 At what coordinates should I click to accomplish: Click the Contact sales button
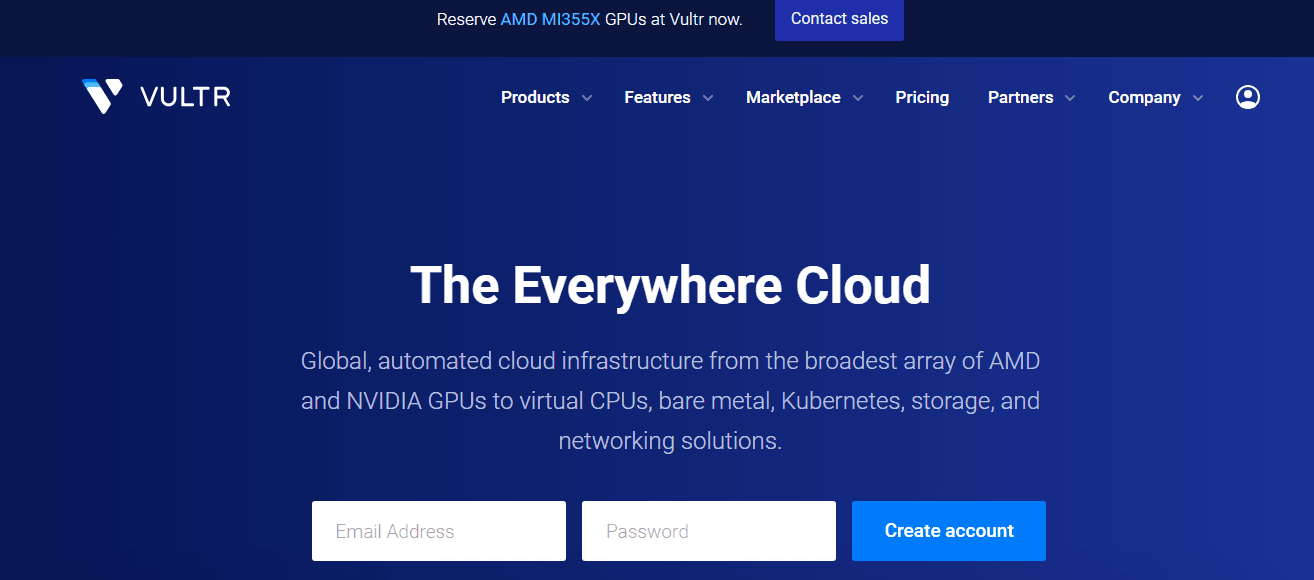click(839, 19)
